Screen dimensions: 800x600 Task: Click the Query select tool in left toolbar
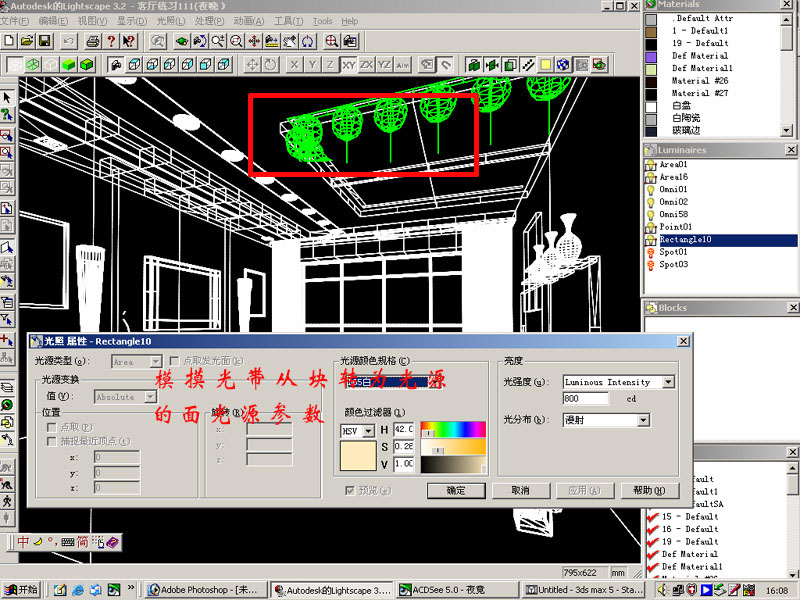pos(7,114)
